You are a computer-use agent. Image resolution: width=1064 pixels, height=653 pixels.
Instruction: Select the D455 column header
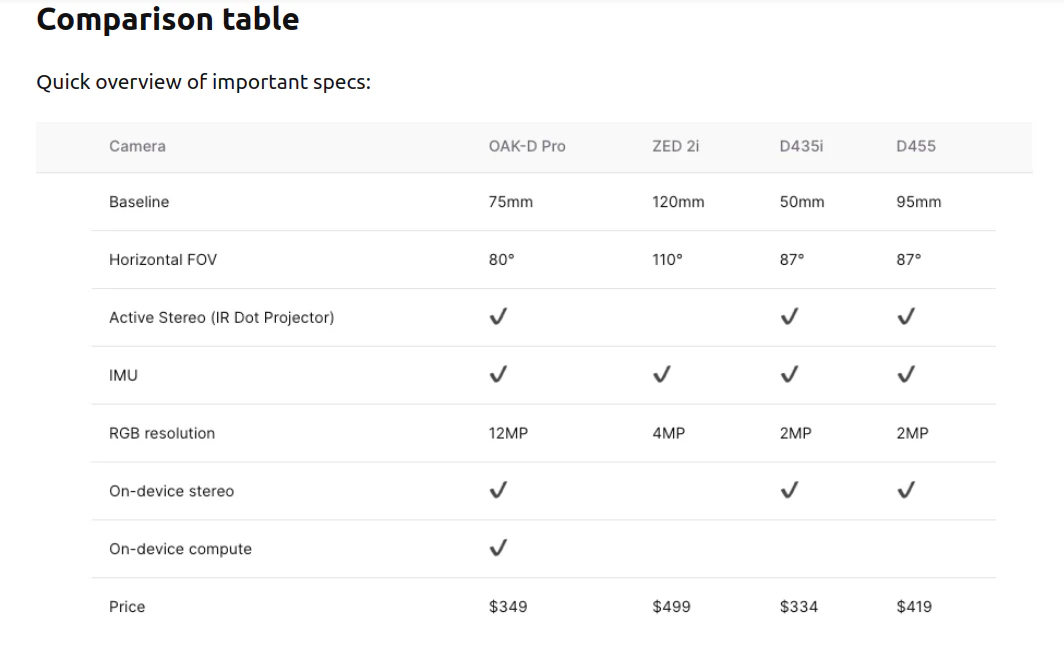click(916, 146)
